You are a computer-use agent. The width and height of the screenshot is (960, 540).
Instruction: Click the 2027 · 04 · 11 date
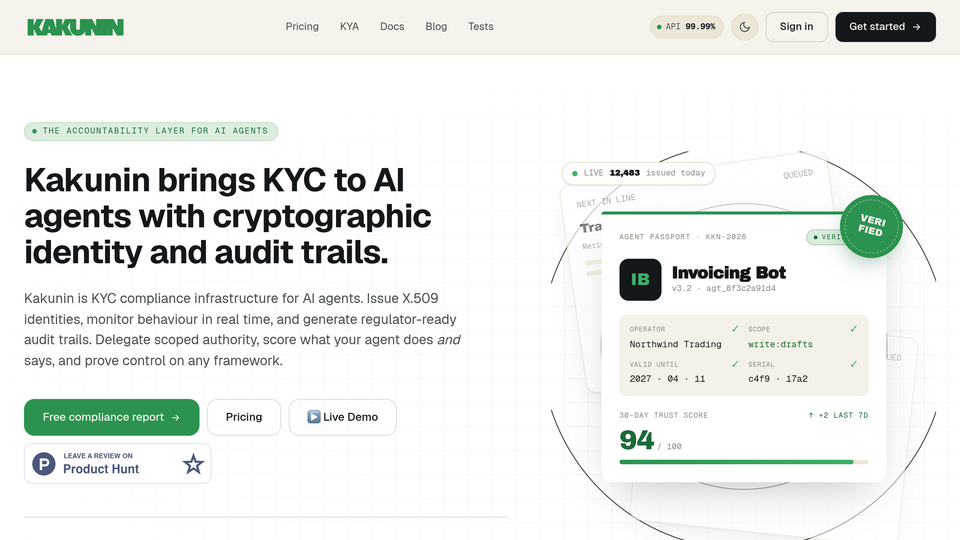(x=667, y=379)
